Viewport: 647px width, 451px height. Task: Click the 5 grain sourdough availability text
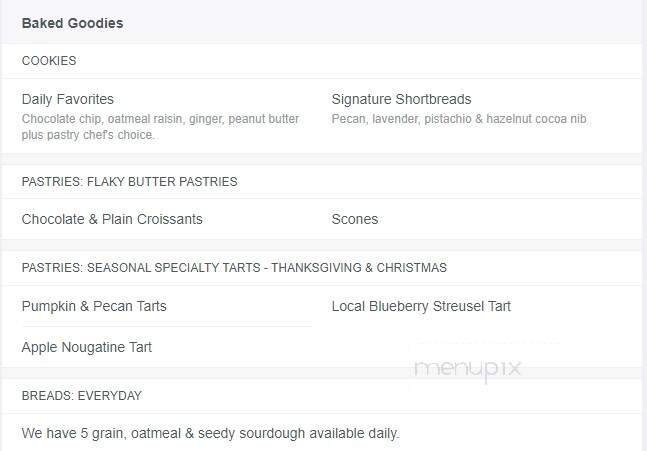(210, 433)
